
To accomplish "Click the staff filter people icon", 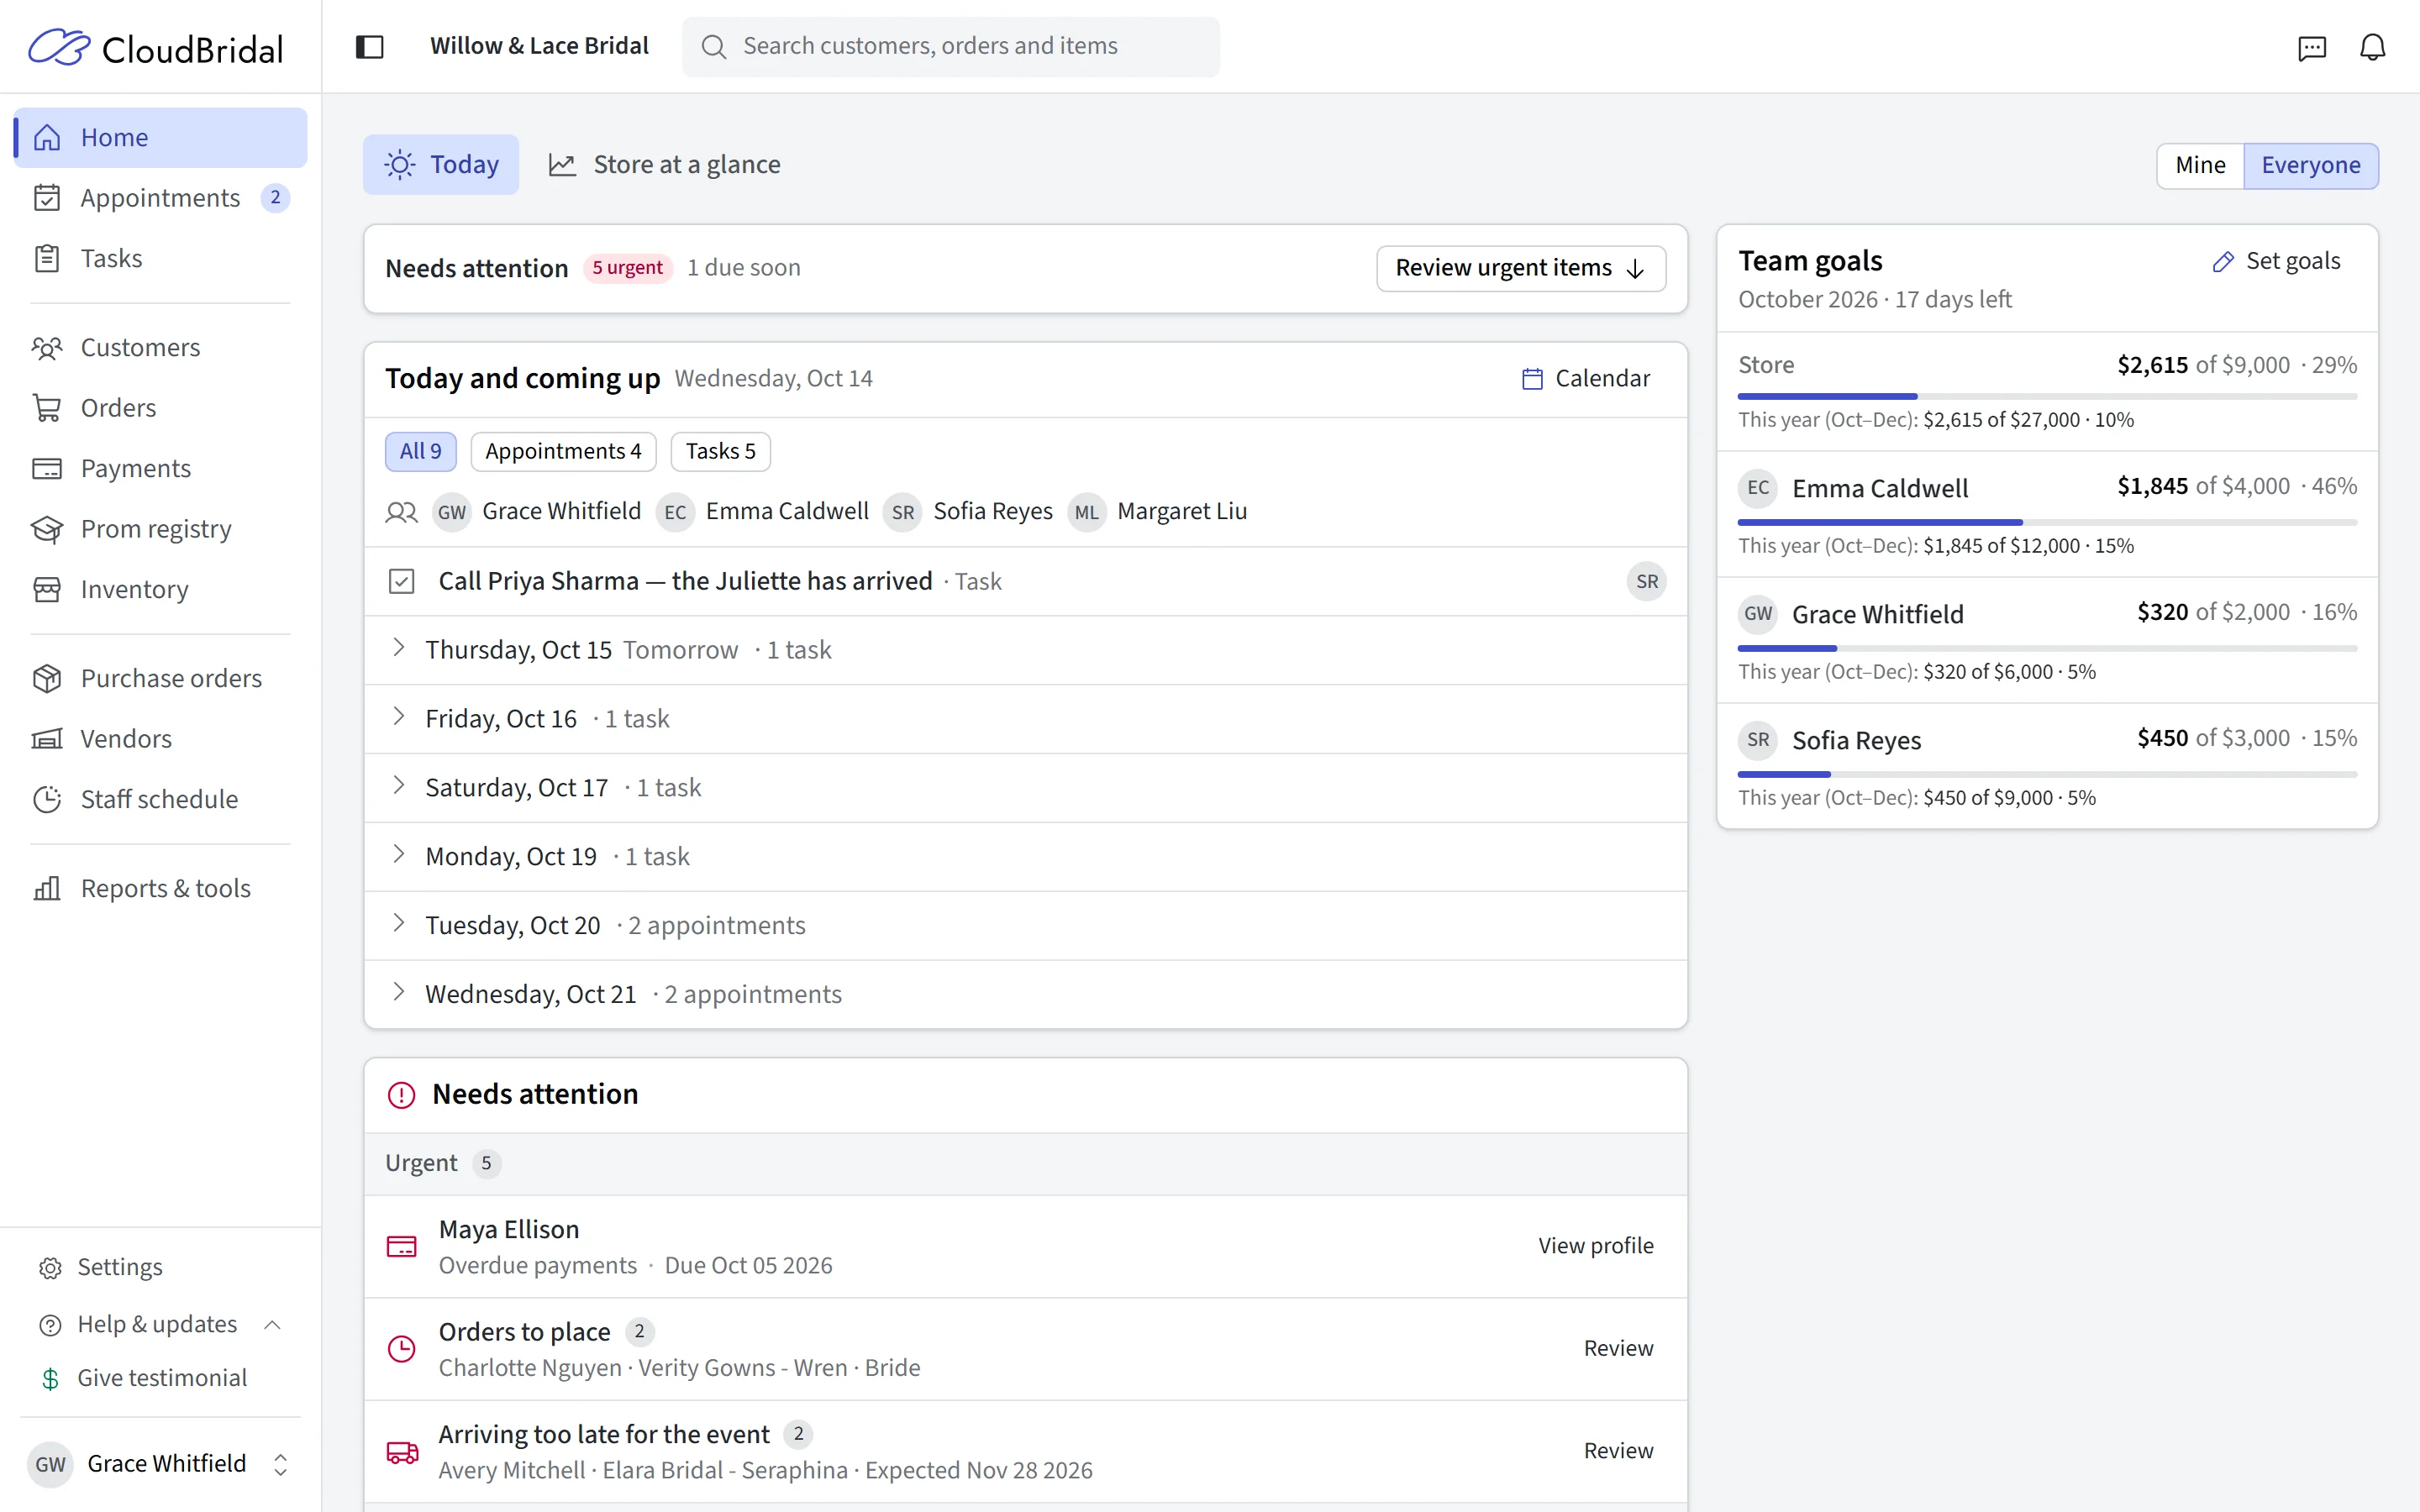I will point(401,513).
